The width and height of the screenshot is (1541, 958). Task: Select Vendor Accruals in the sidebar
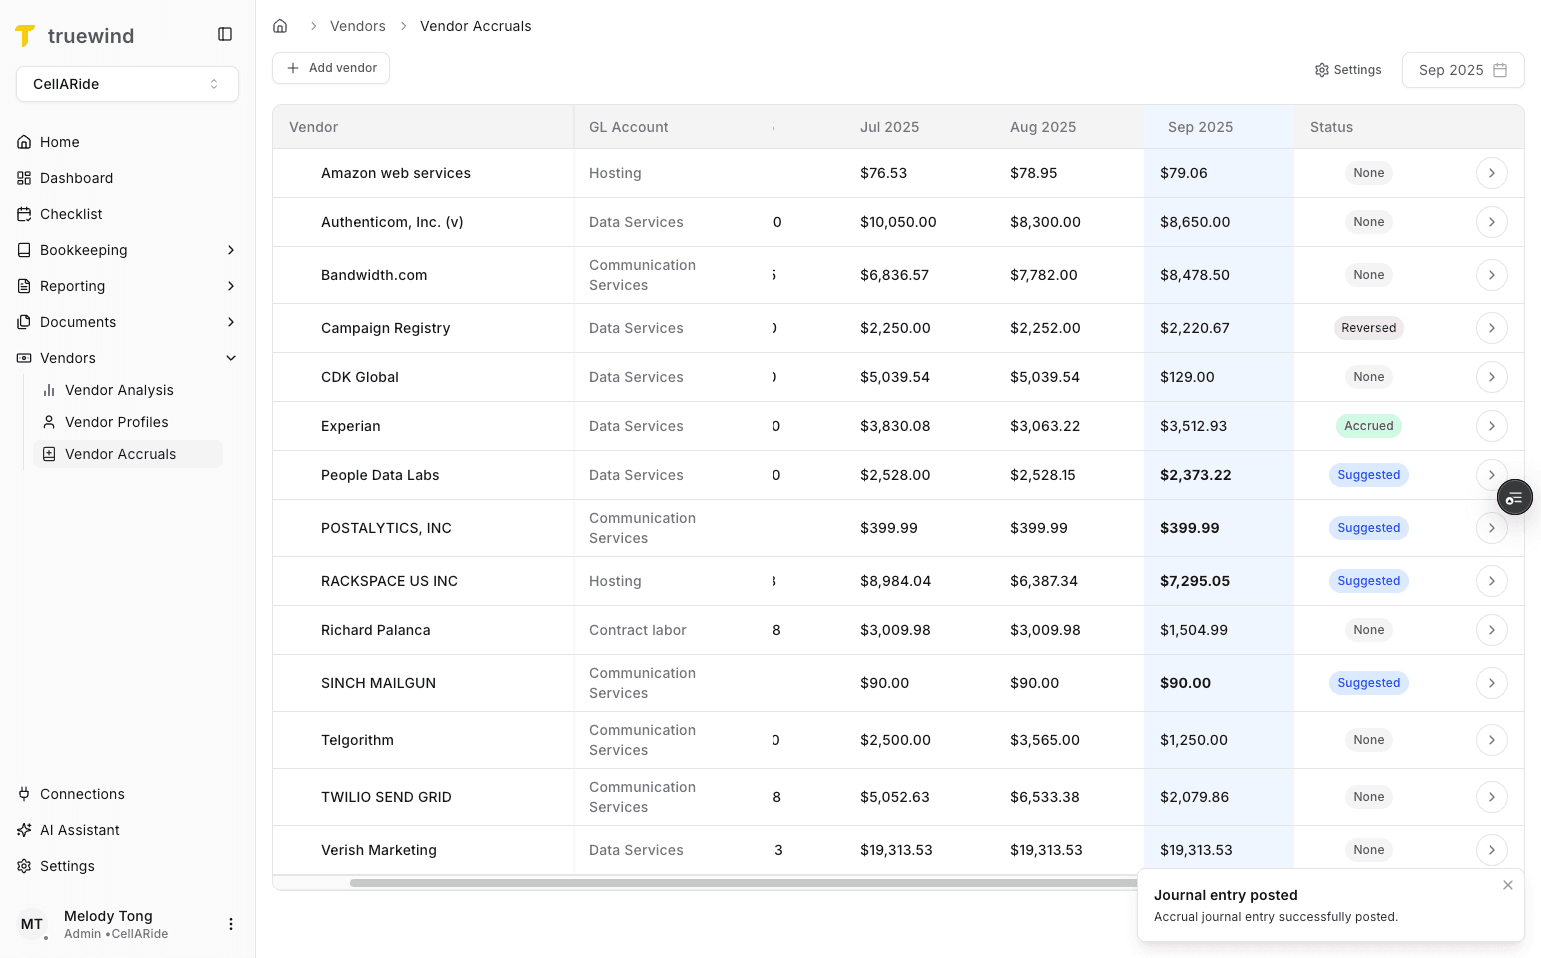coord(128,454)
